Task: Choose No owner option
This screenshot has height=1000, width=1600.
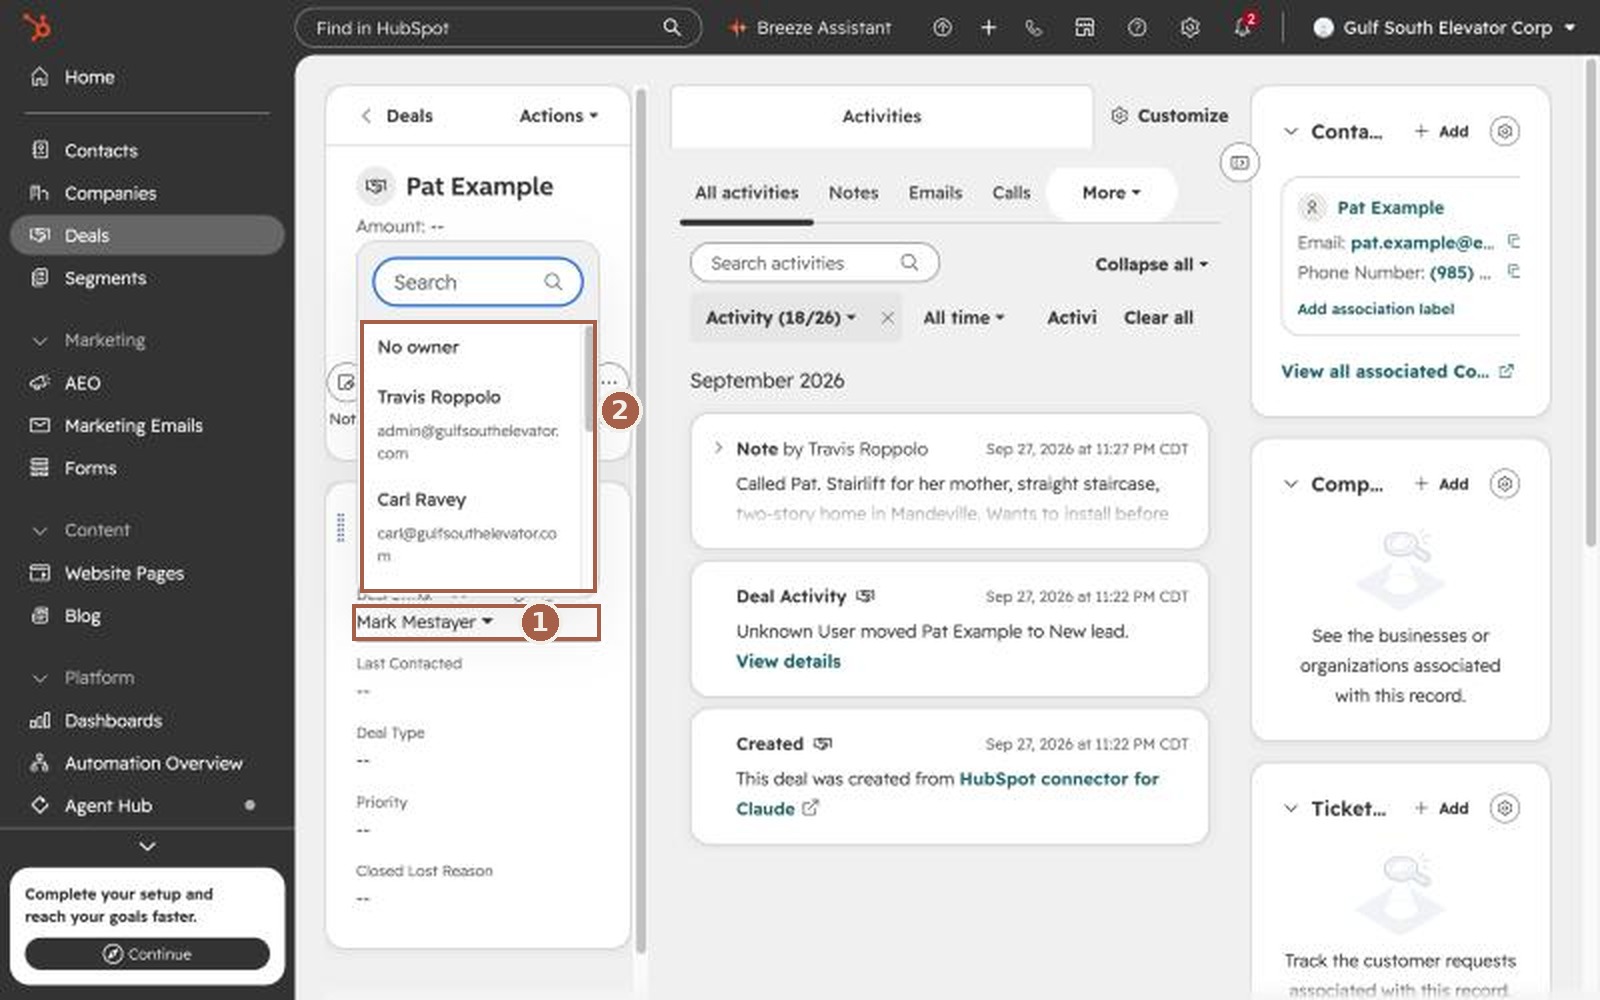Action: click(x=471, y=347)
